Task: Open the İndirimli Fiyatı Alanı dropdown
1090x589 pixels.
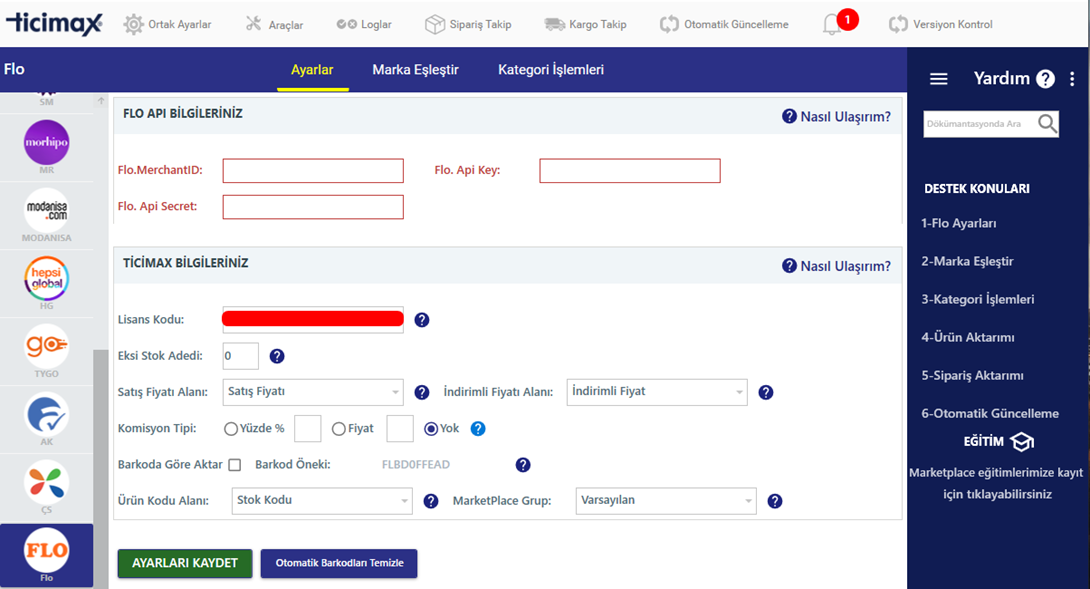Action: click(657, 392)
